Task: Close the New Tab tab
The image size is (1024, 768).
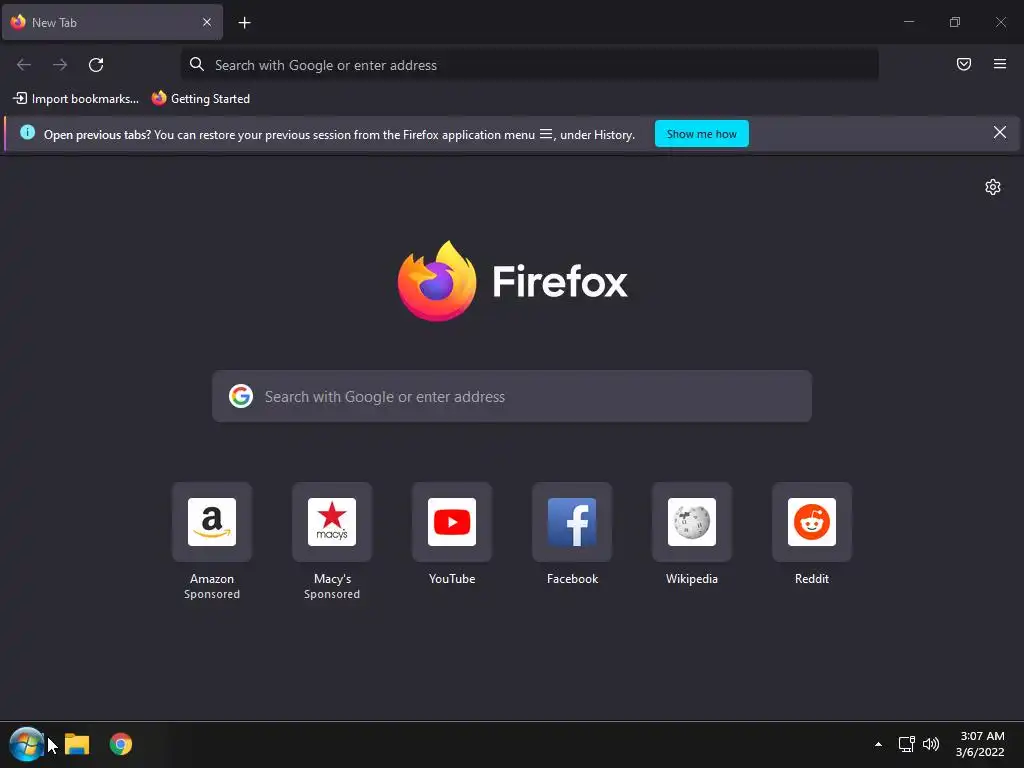Action: [206, 22]
